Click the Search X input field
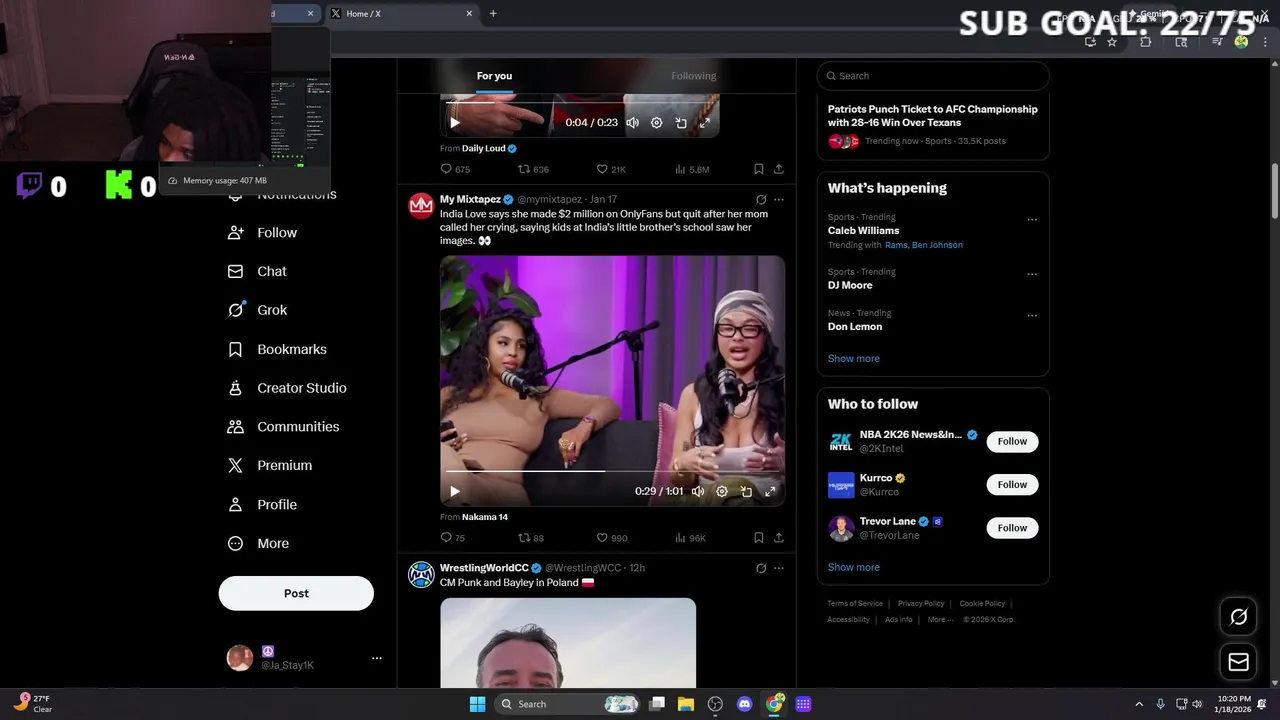Screen dimensions: 1280x720 click(x=933, y=76)
